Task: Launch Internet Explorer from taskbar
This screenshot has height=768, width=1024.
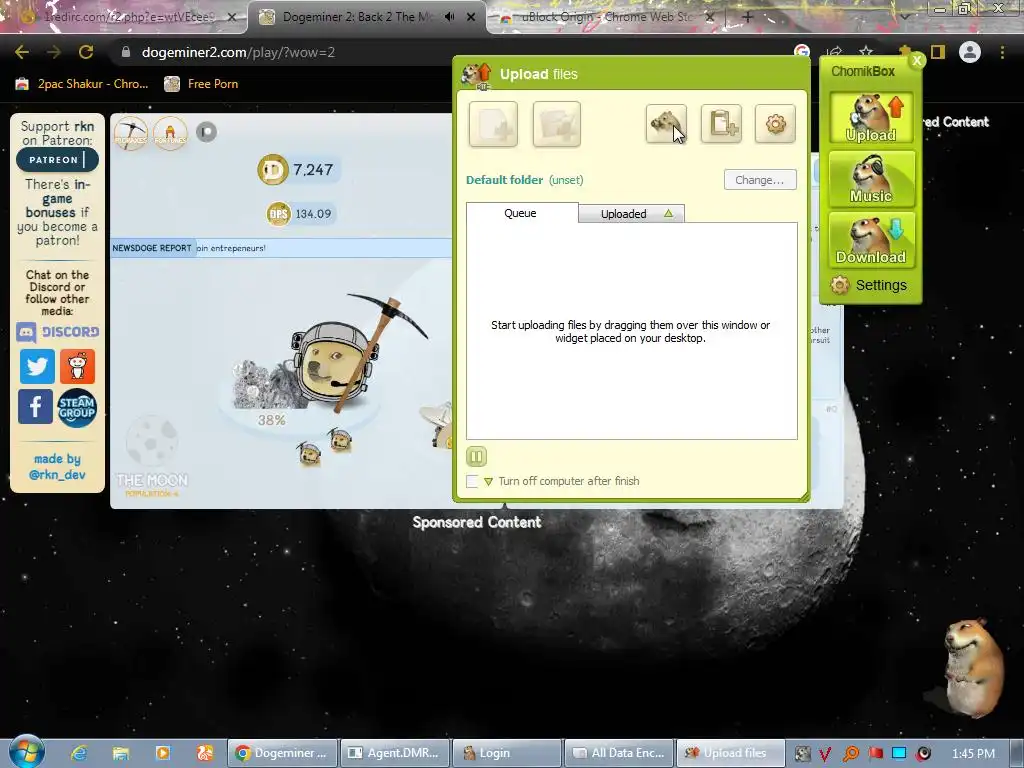Action: (x=79, y=753)
